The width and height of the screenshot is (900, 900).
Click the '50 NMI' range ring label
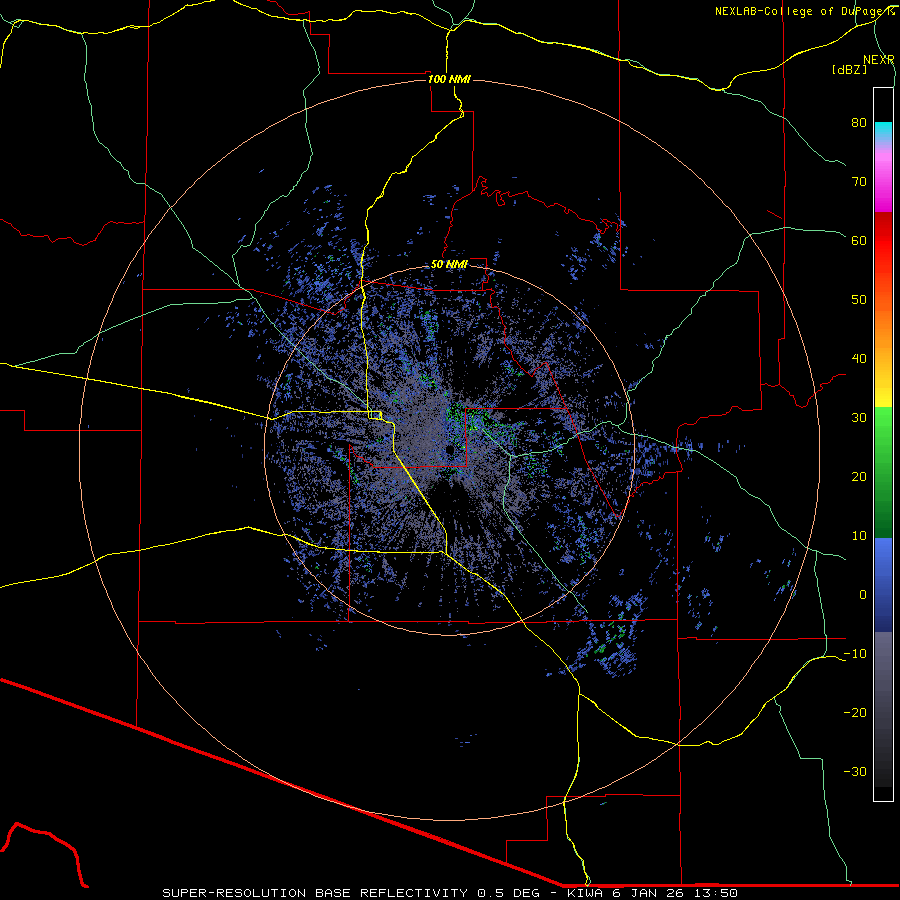tap(449, 265)
